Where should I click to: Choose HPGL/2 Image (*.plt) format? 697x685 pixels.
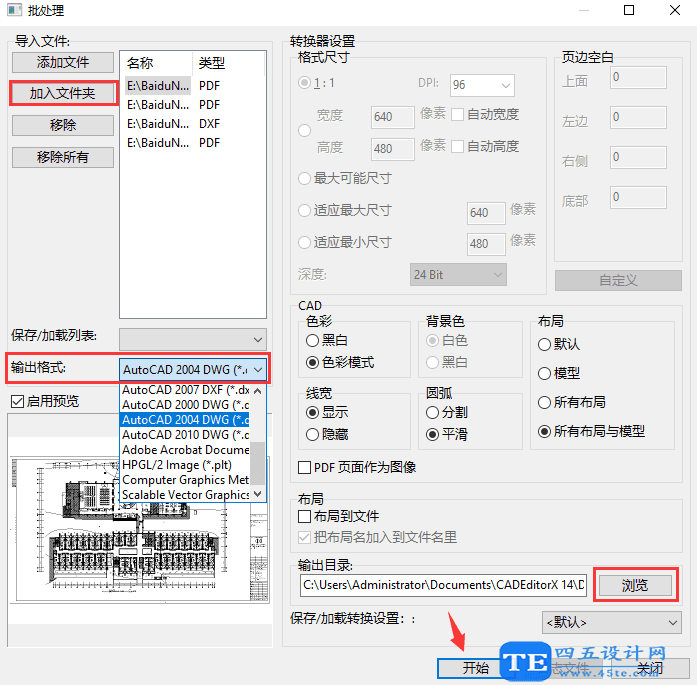[x=185, y=465]
